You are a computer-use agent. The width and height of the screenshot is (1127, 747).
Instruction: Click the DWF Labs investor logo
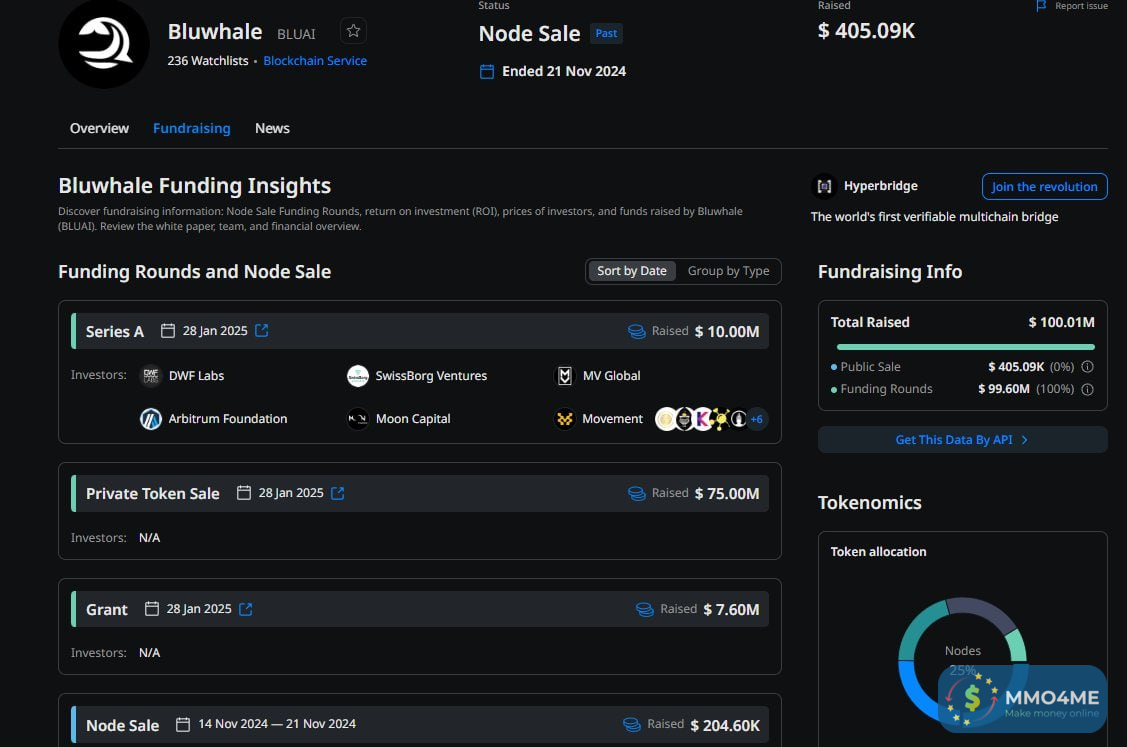click(x=151, y=376)
